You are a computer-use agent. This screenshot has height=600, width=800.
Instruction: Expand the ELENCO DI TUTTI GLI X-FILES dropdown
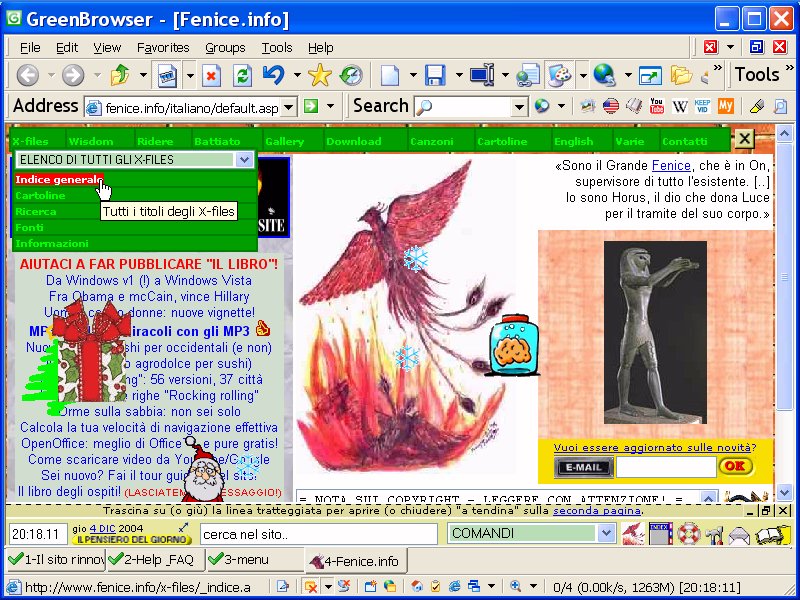[245, 160]
